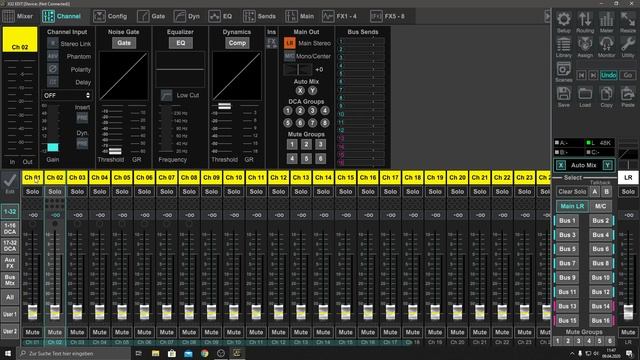Switch to the Gate tab
Viewport: 640px width, 360px height.
151,16
